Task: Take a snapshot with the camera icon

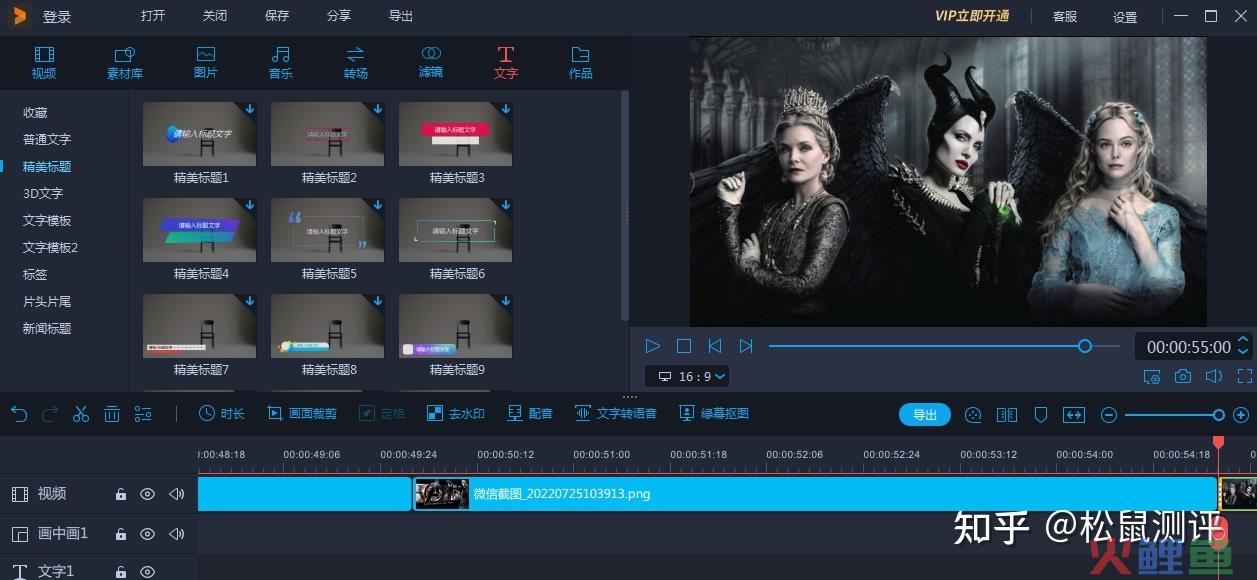Action: coord(1183,377)
